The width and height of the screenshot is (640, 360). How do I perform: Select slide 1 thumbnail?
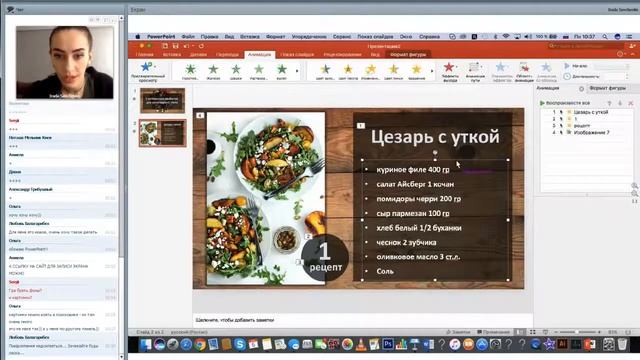[162, 100]
